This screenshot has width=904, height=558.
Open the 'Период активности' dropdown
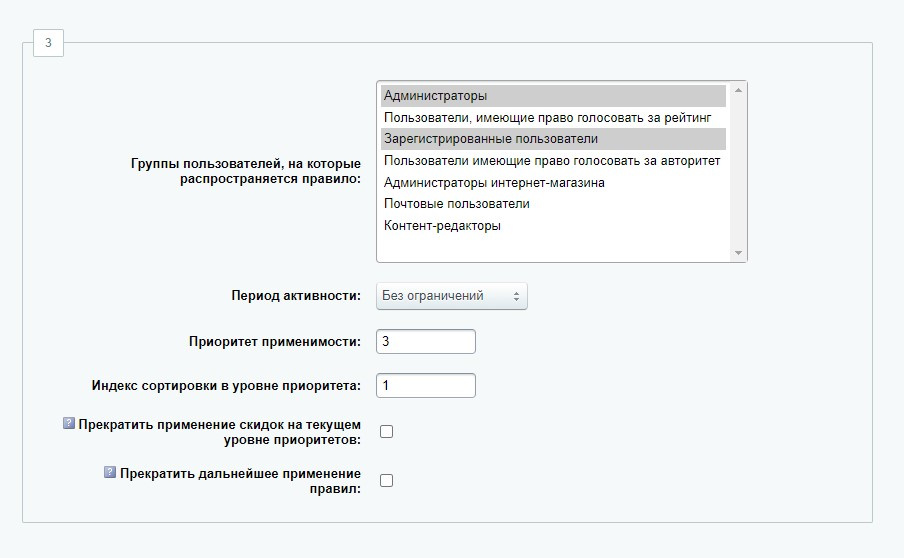click(x=451, y=296)
